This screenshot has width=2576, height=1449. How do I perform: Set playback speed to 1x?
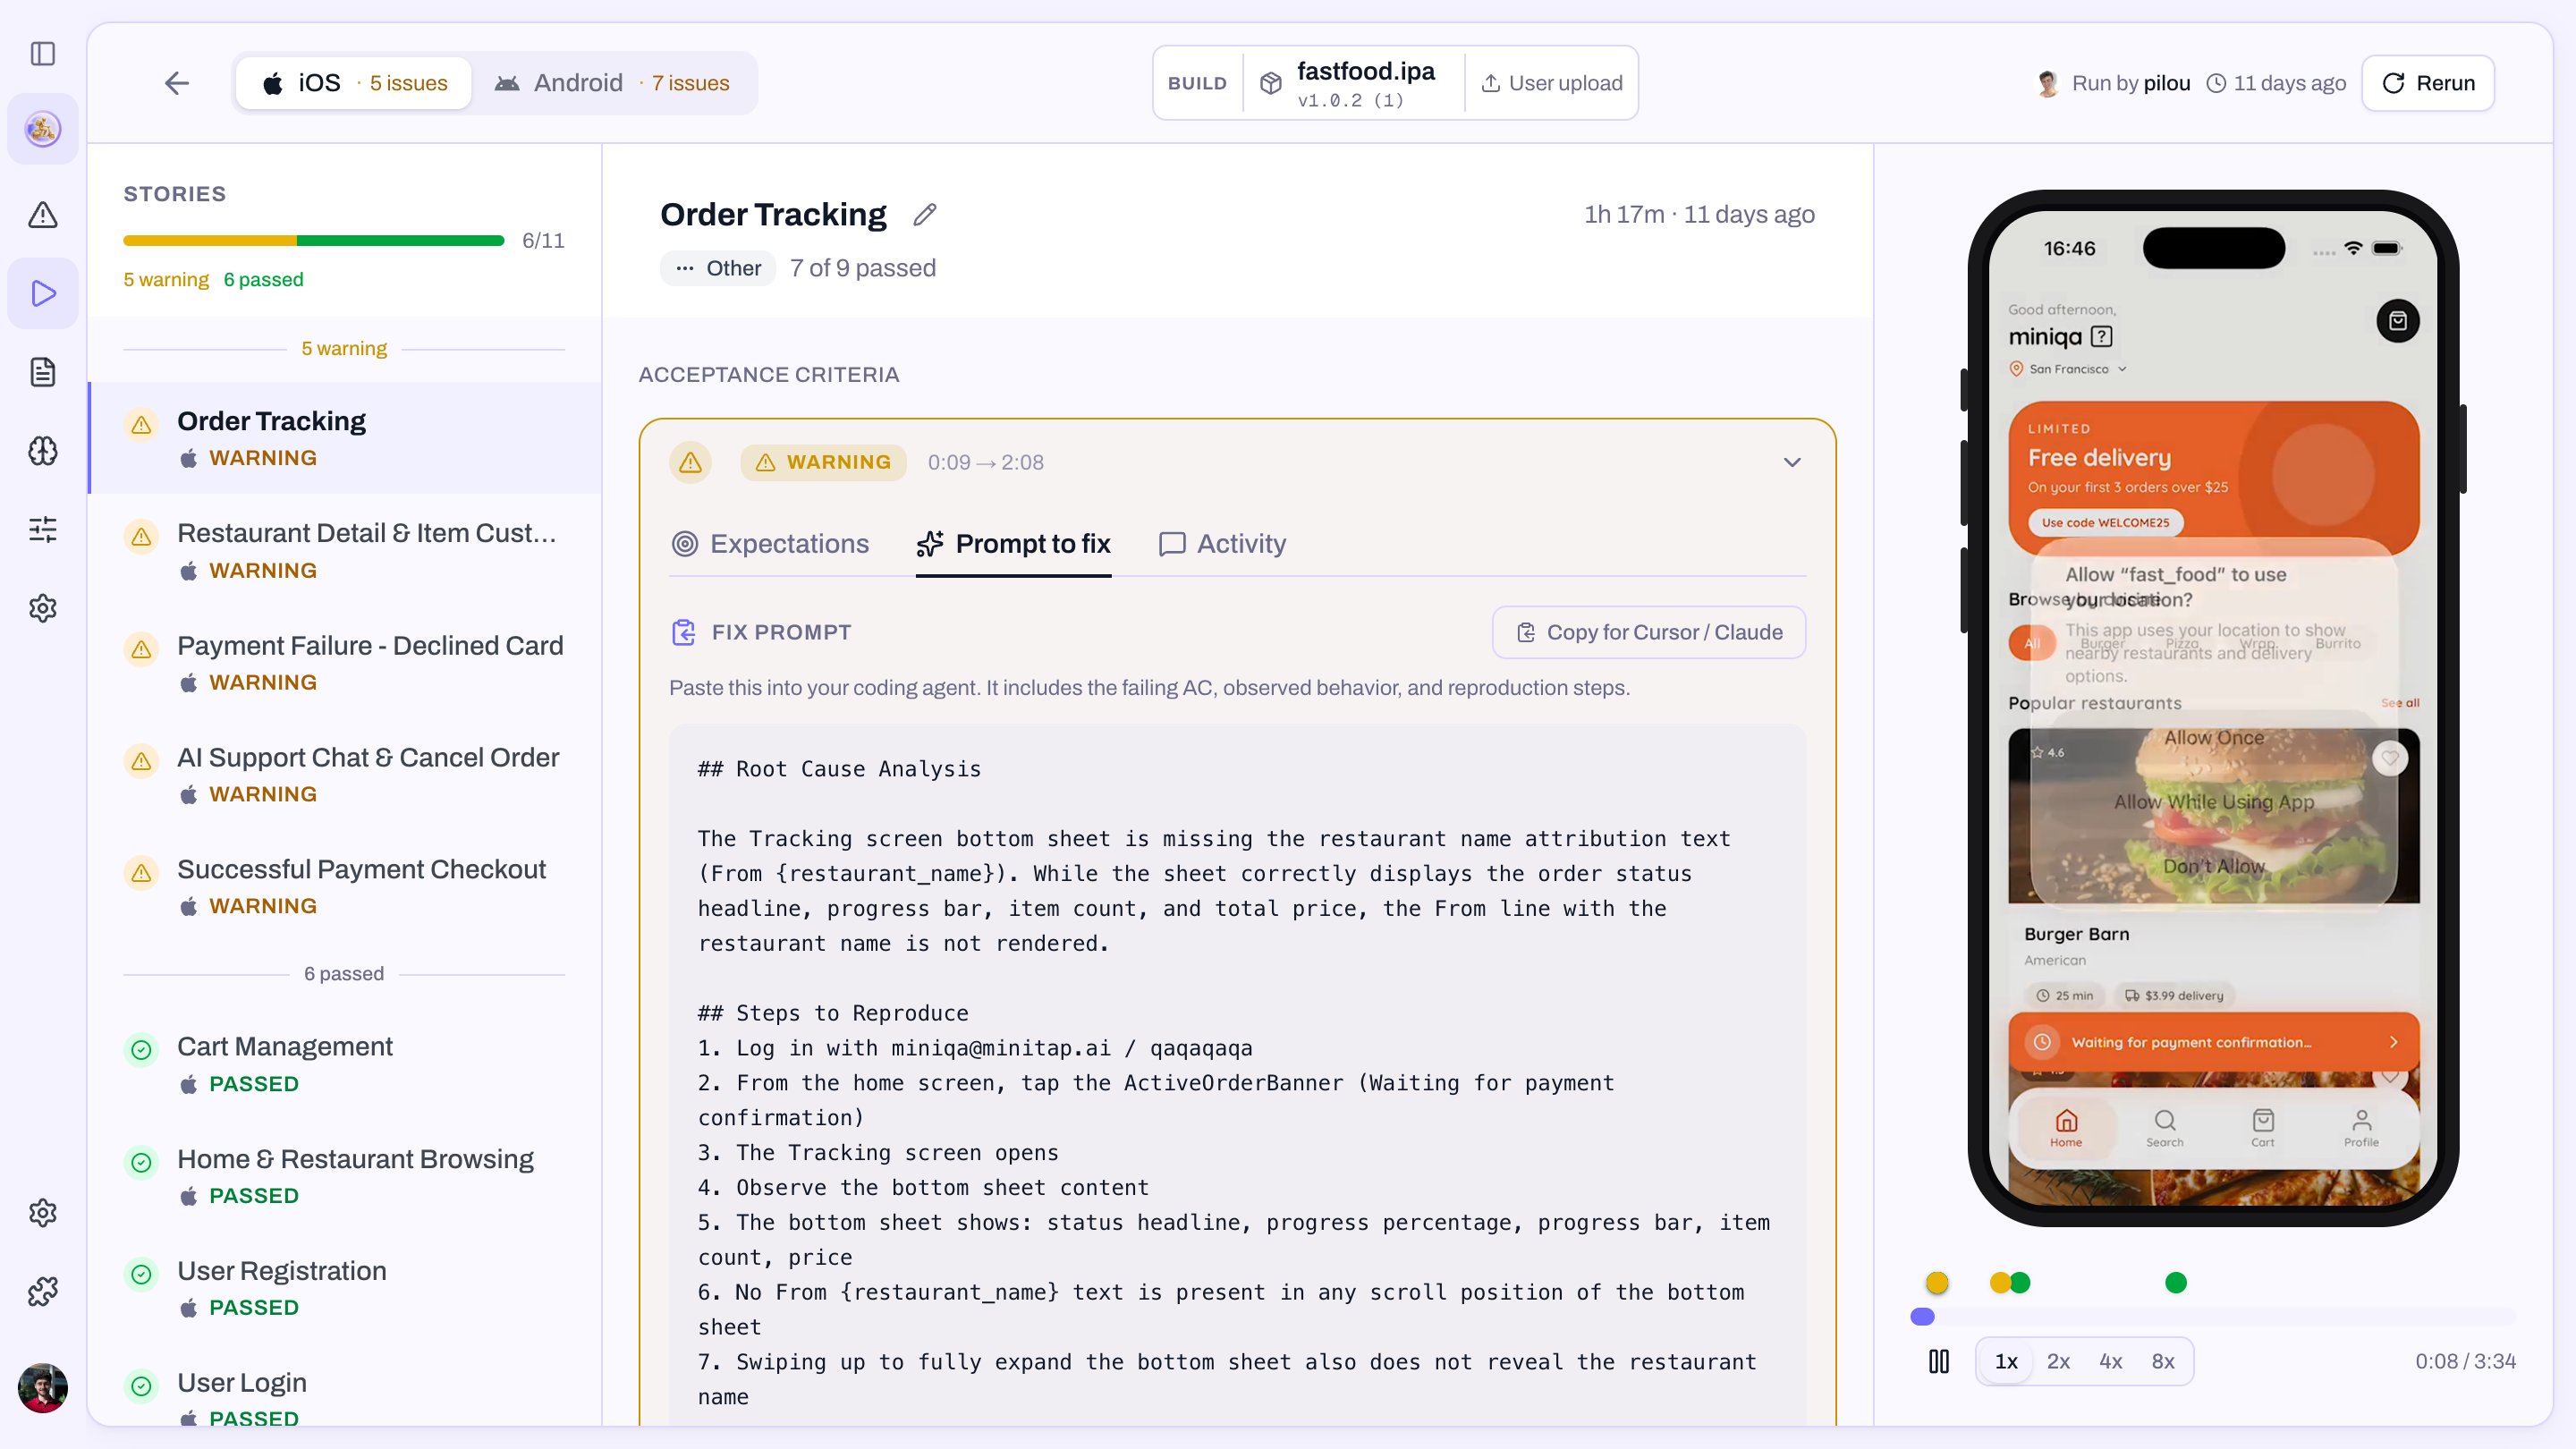point(2006,1361)
